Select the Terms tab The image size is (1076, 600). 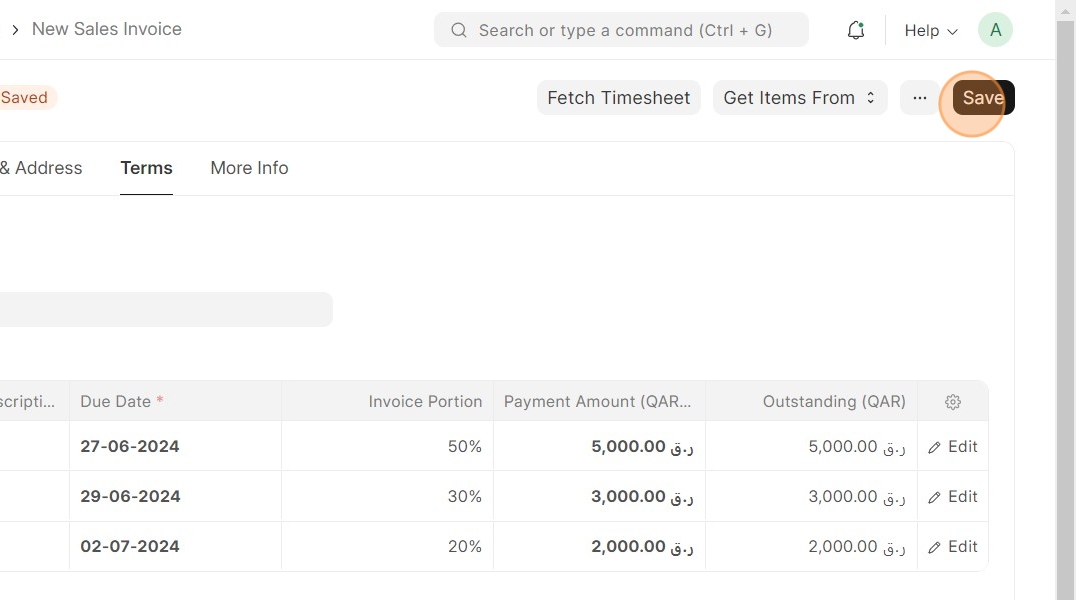point(146,168)
